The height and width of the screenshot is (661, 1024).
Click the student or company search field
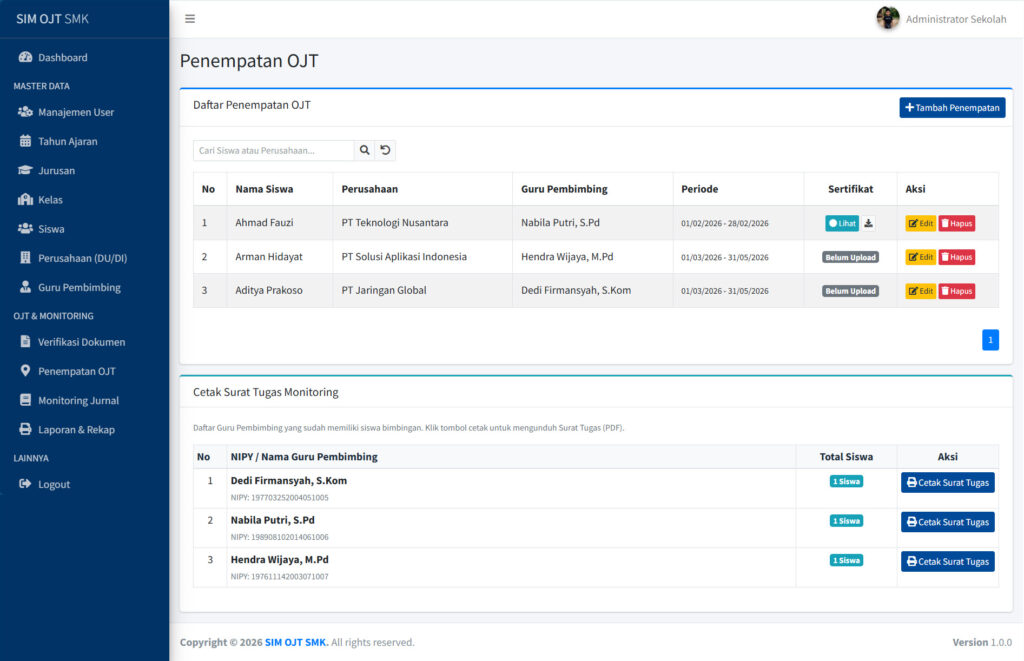273,150
